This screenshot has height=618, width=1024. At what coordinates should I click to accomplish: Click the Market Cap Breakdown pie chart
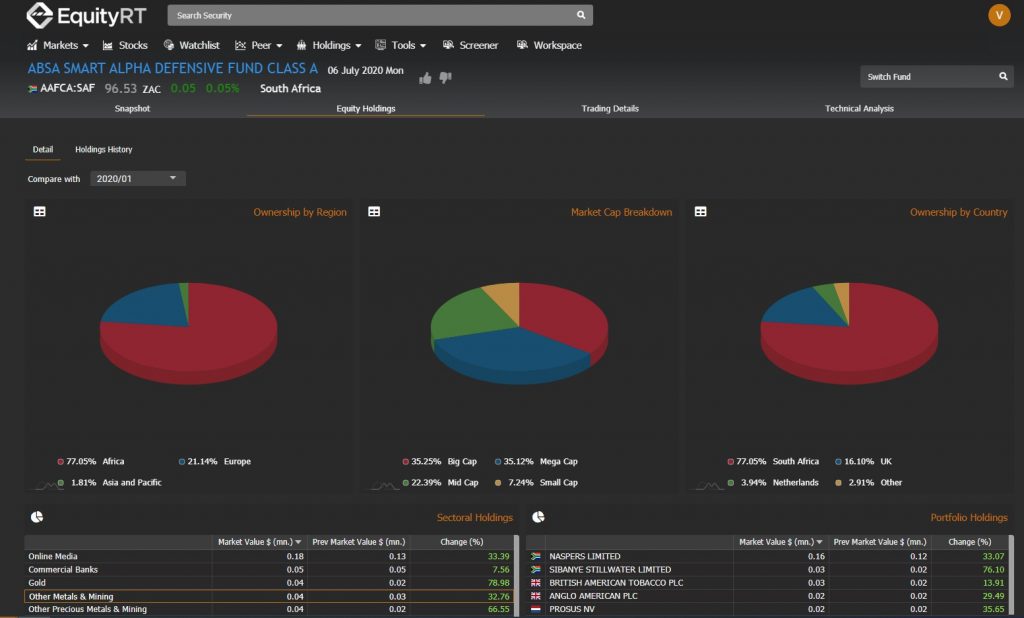tap(519, 333)
